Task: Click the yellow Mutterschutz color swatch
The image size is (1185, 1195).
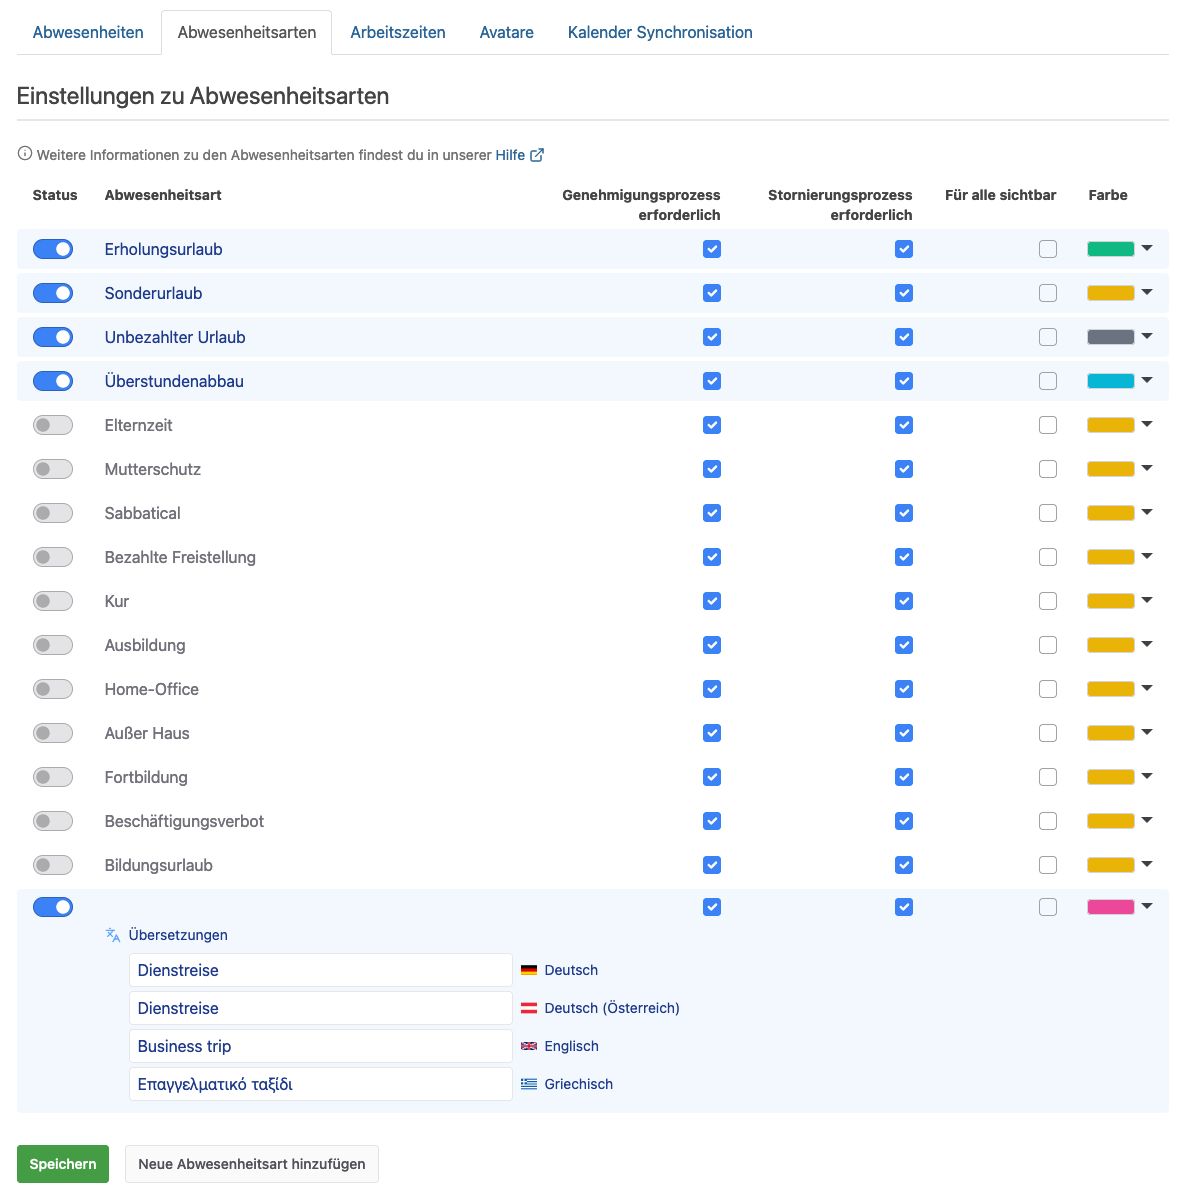Action: click(x=1110, y=469)
